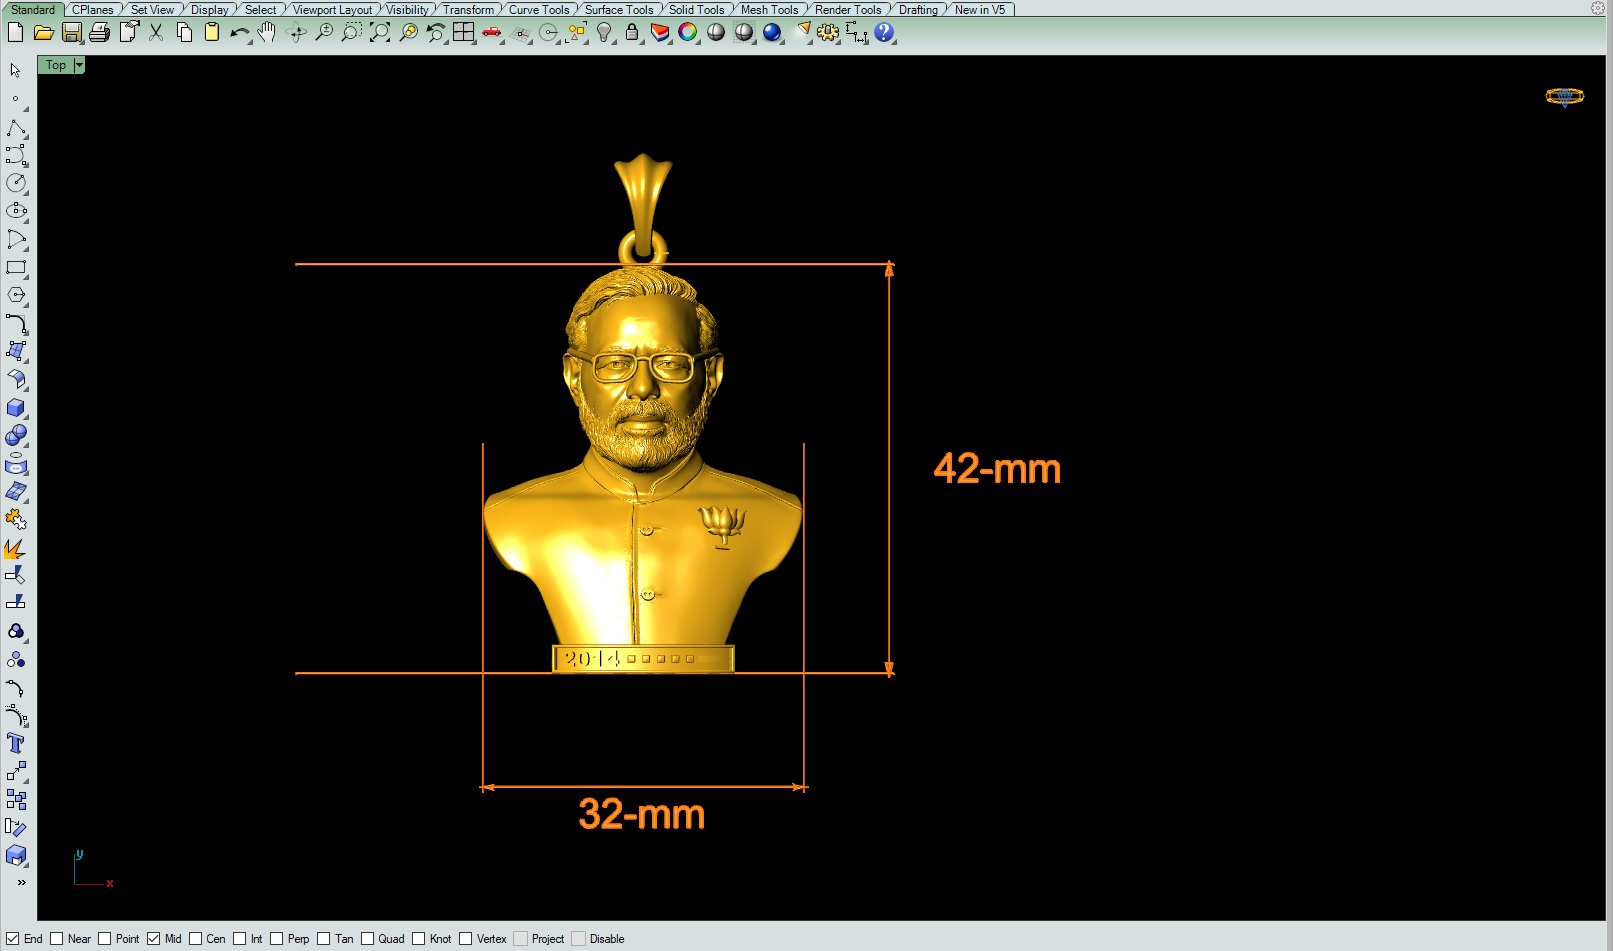Select the 42-mm dimension text
The height and width of the screenshot is (951, 1613).
coord(997,469)
